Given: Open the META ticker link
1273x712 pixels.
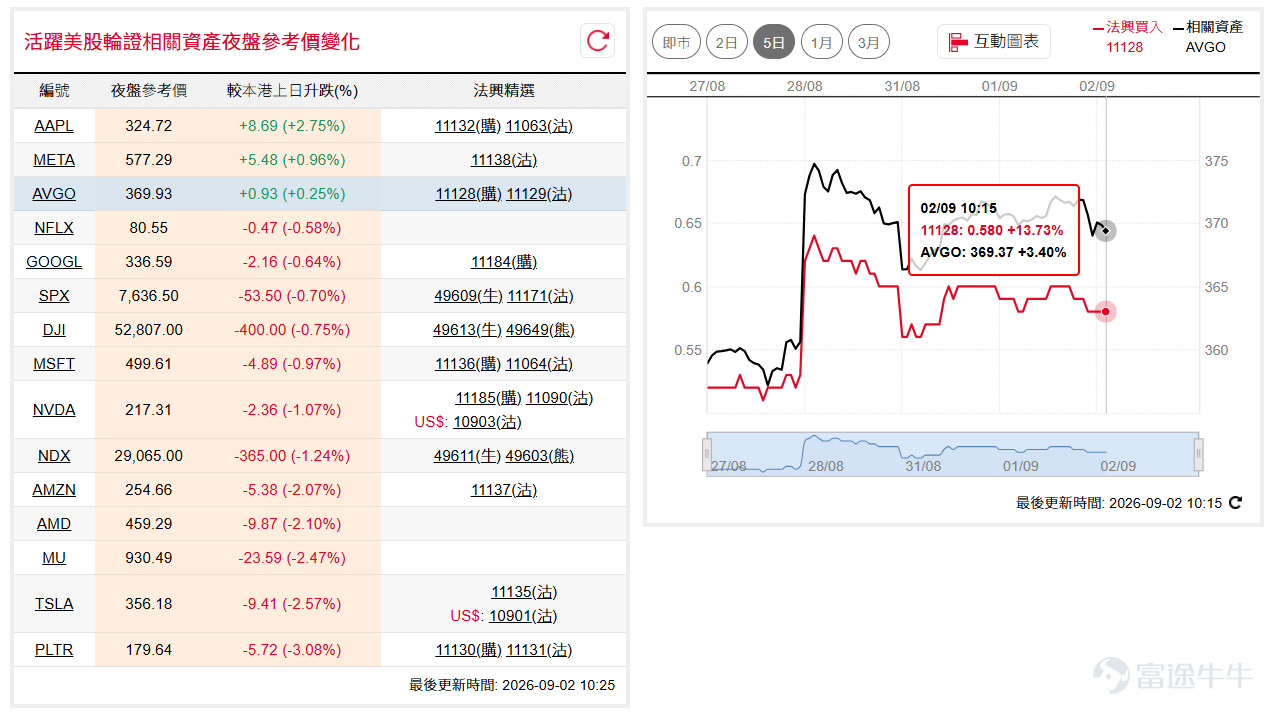Looking at the screenshot, I should [x=54, y=160].
